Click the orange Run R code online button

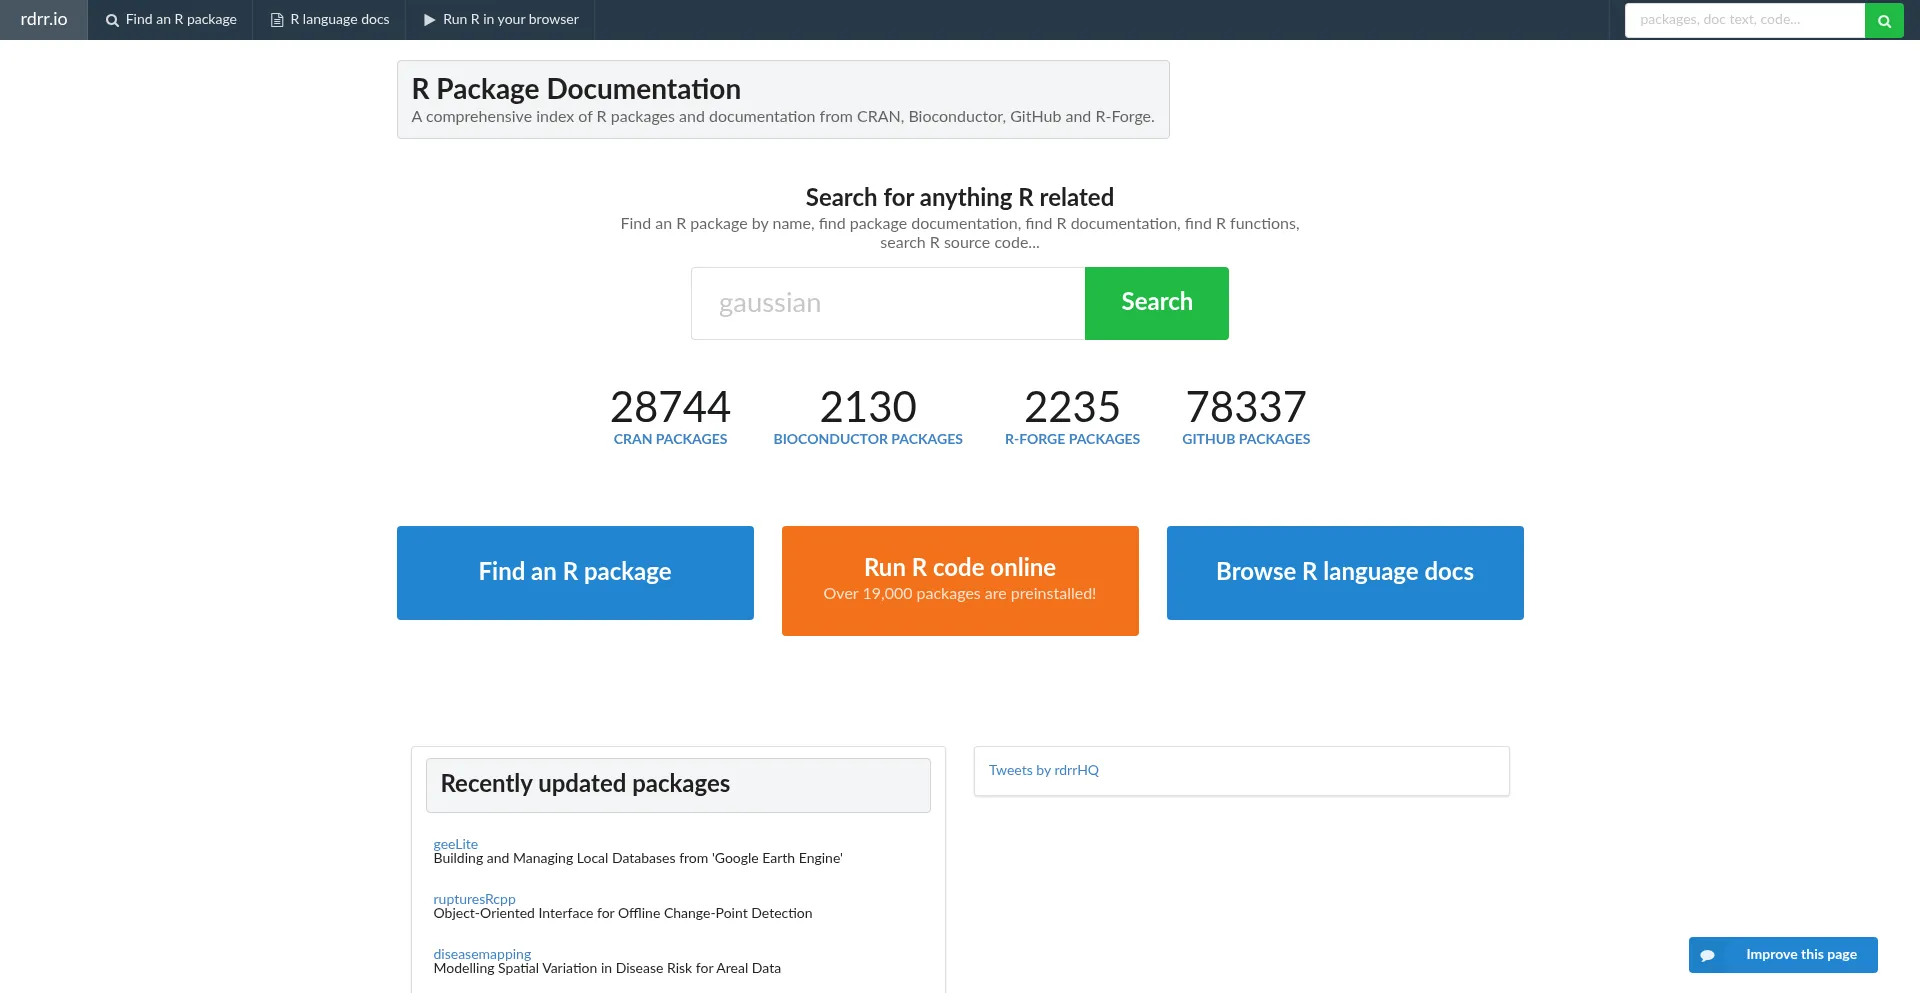[x=960, y=580]
